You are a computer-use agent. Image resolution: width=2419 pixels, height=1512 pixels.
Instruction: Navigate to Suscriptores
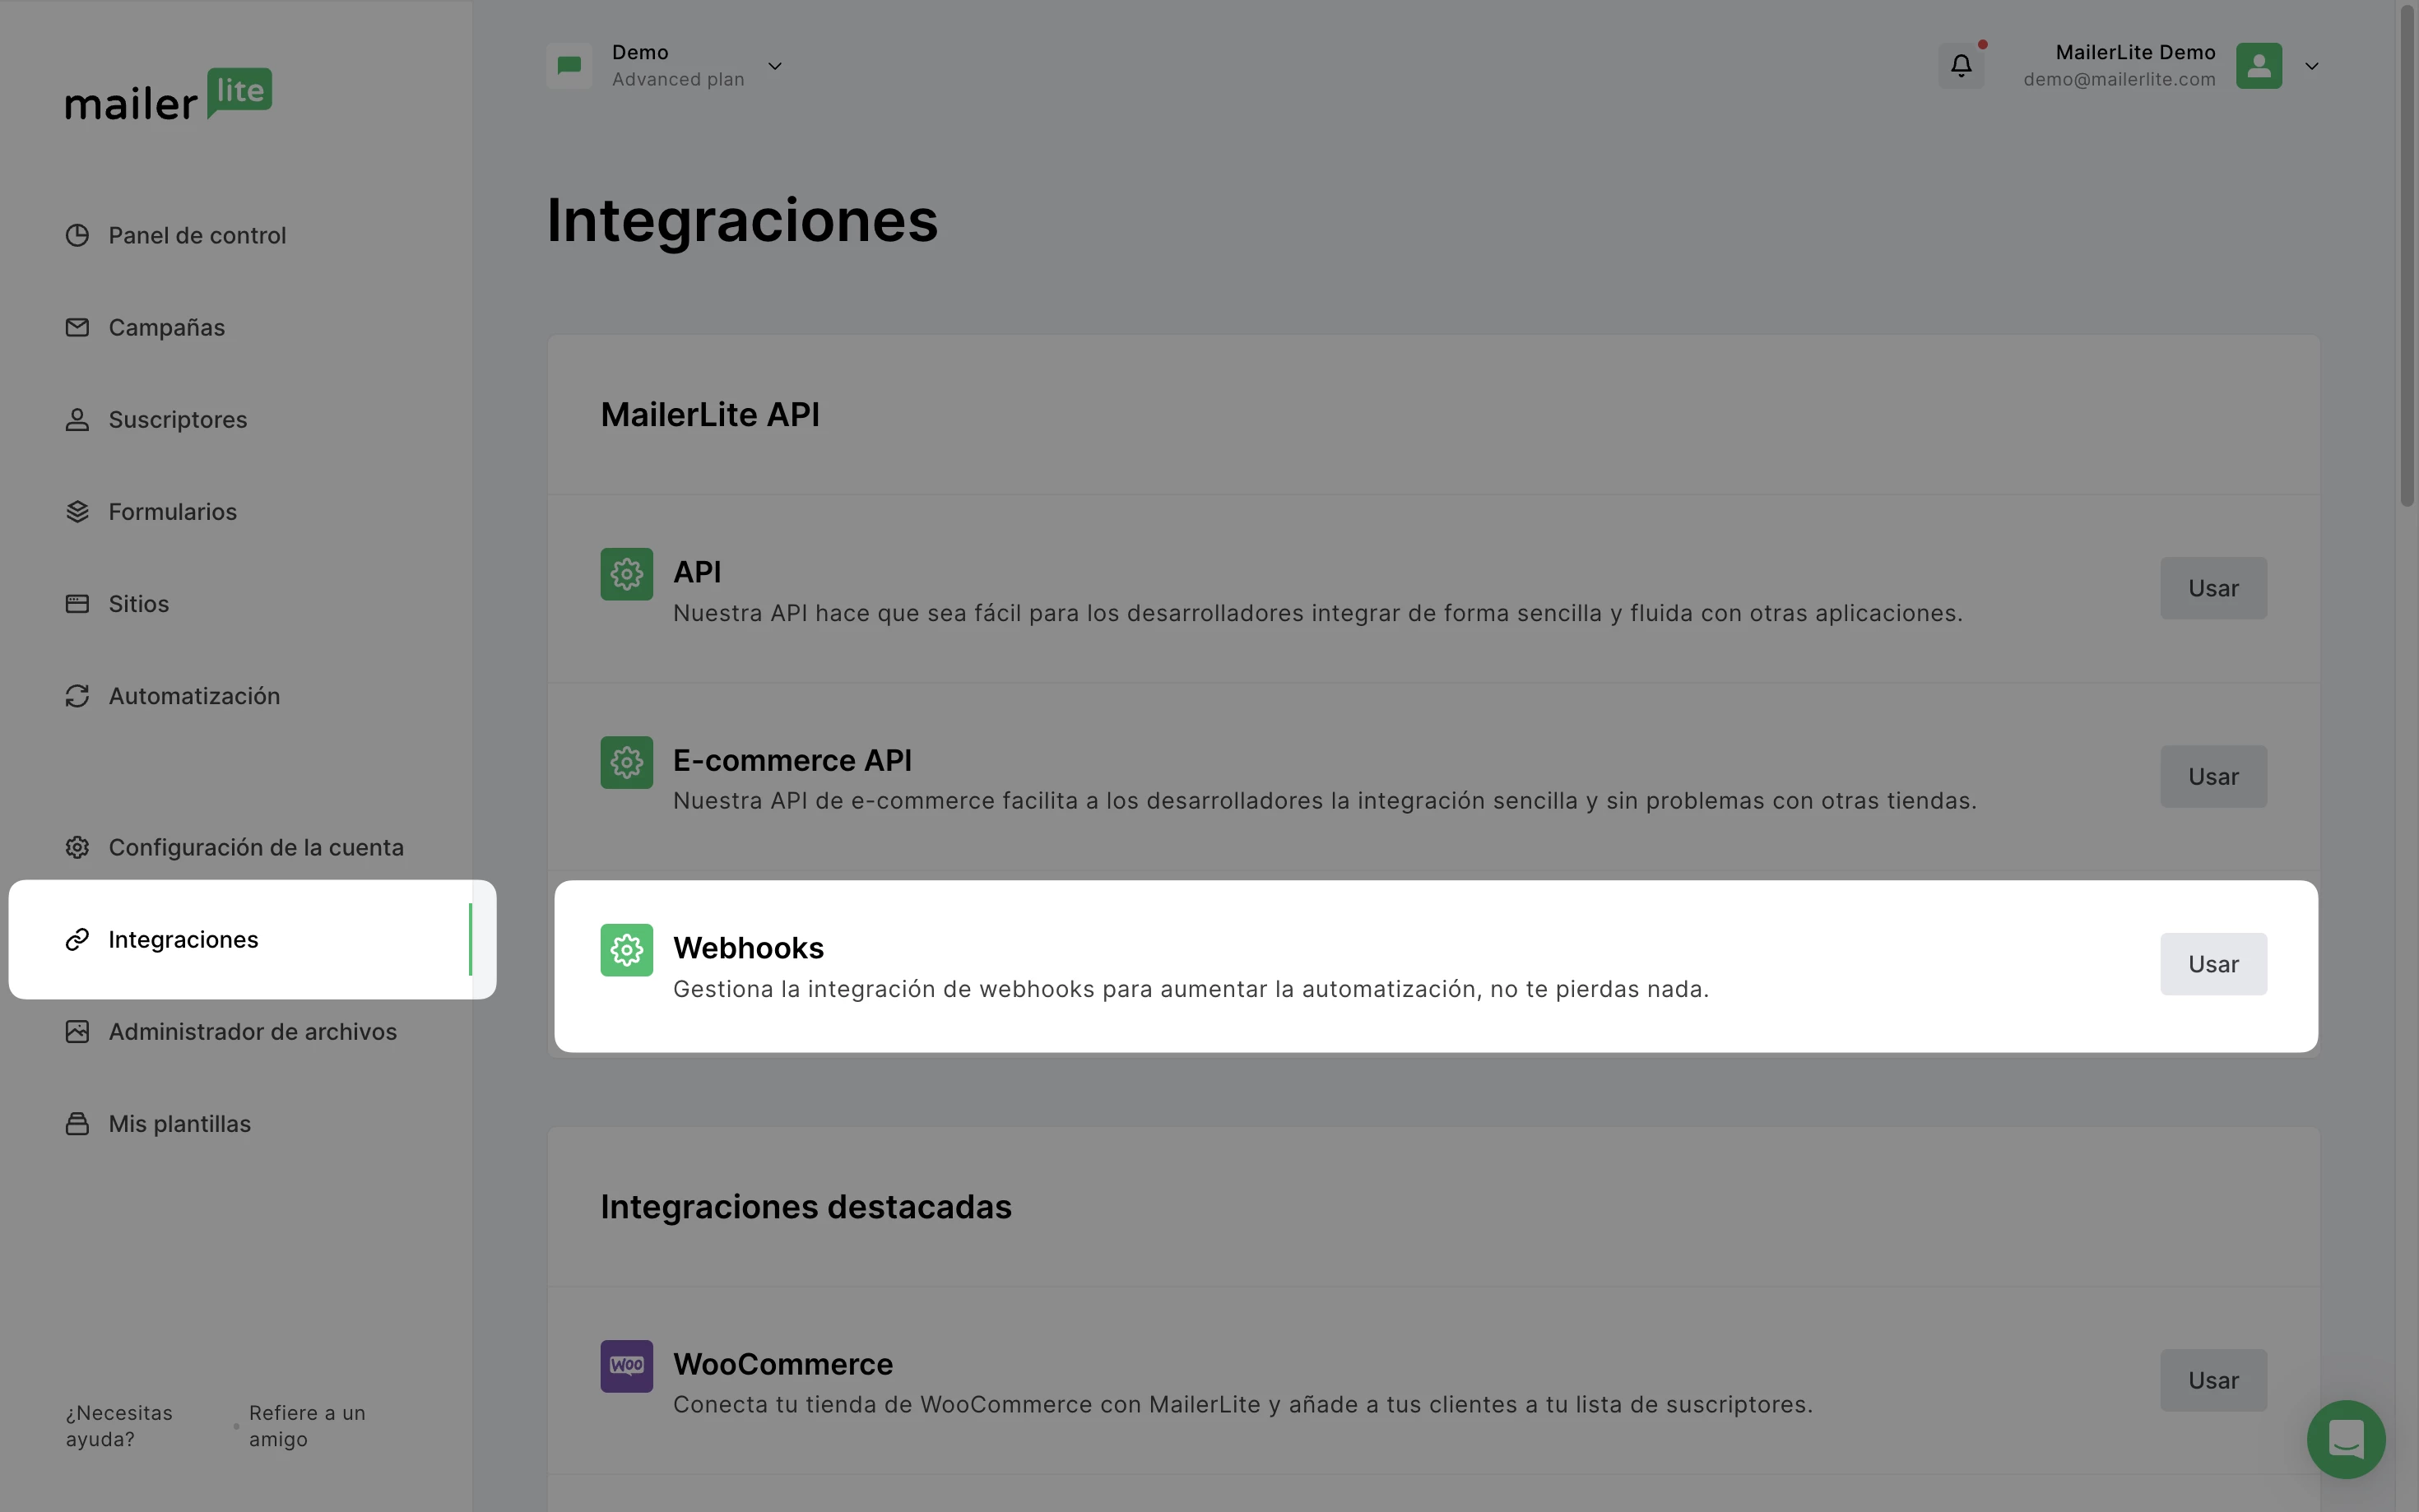178,419
